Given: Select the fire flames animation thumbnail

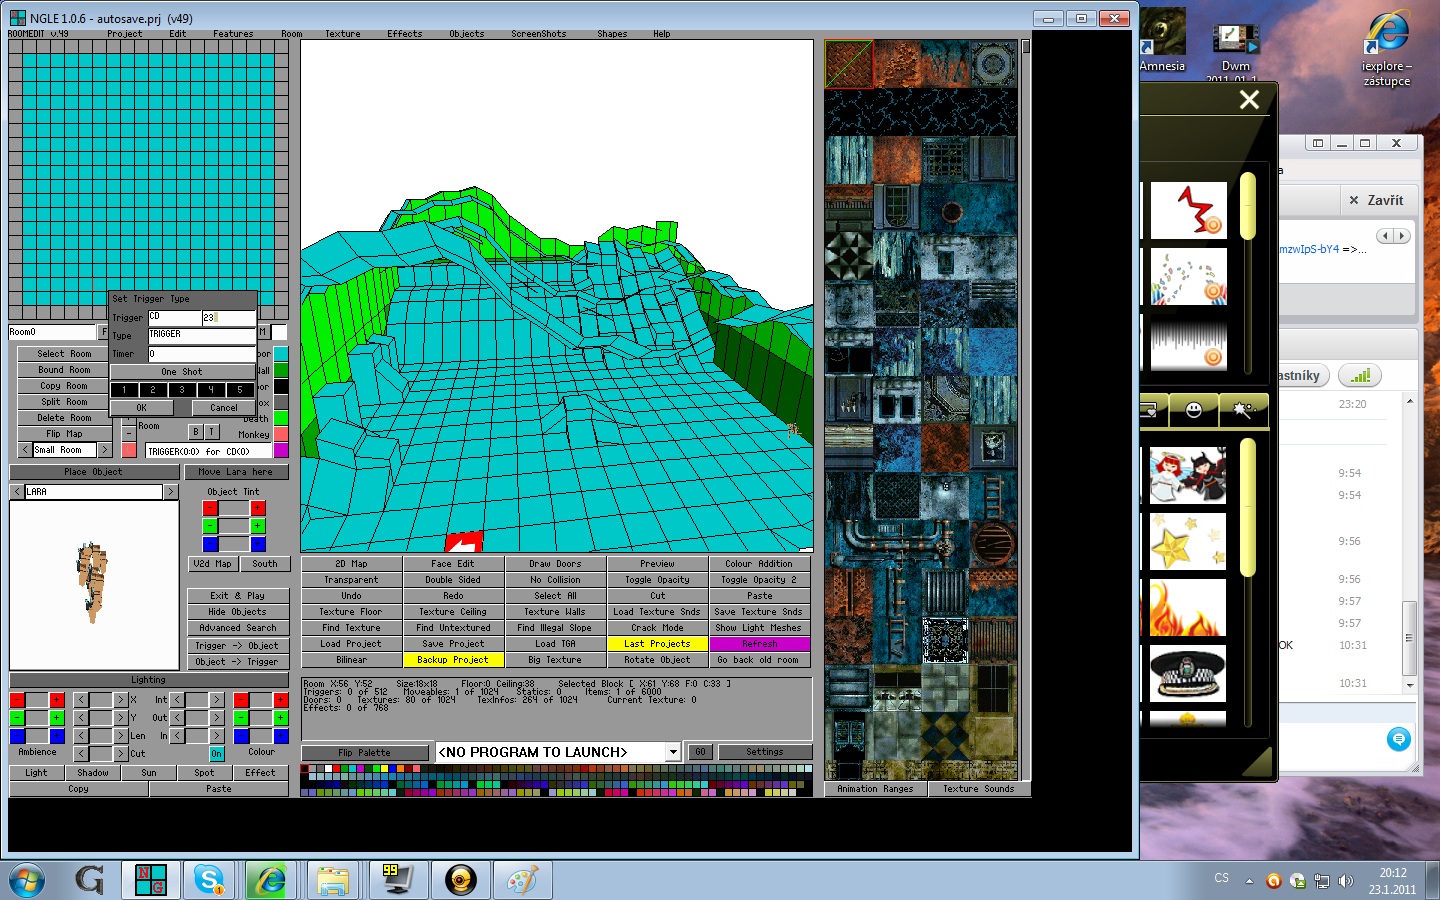Looking at the screenshot, I should tap(1187, 607).
